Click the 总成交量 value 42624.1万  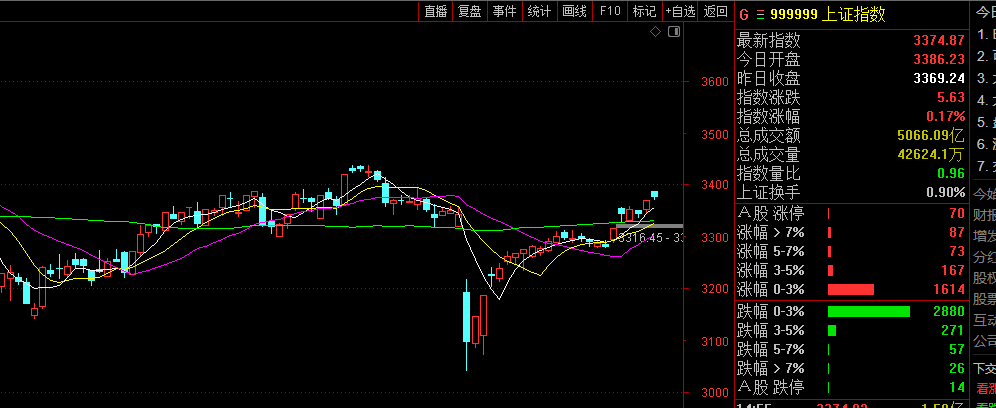(x=931, y=154)
